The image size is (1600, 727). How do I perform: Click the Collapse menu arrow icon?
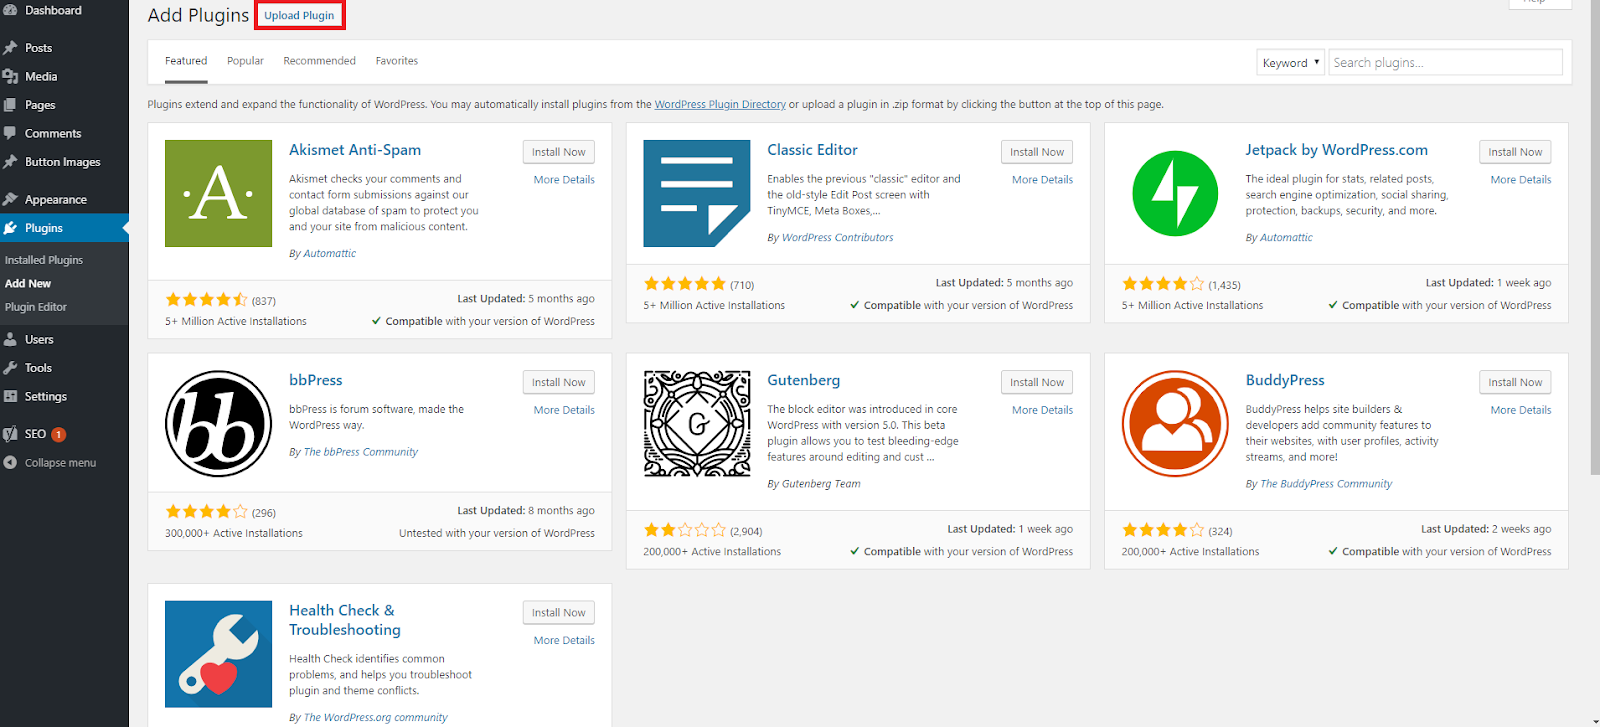pos(10,463)
